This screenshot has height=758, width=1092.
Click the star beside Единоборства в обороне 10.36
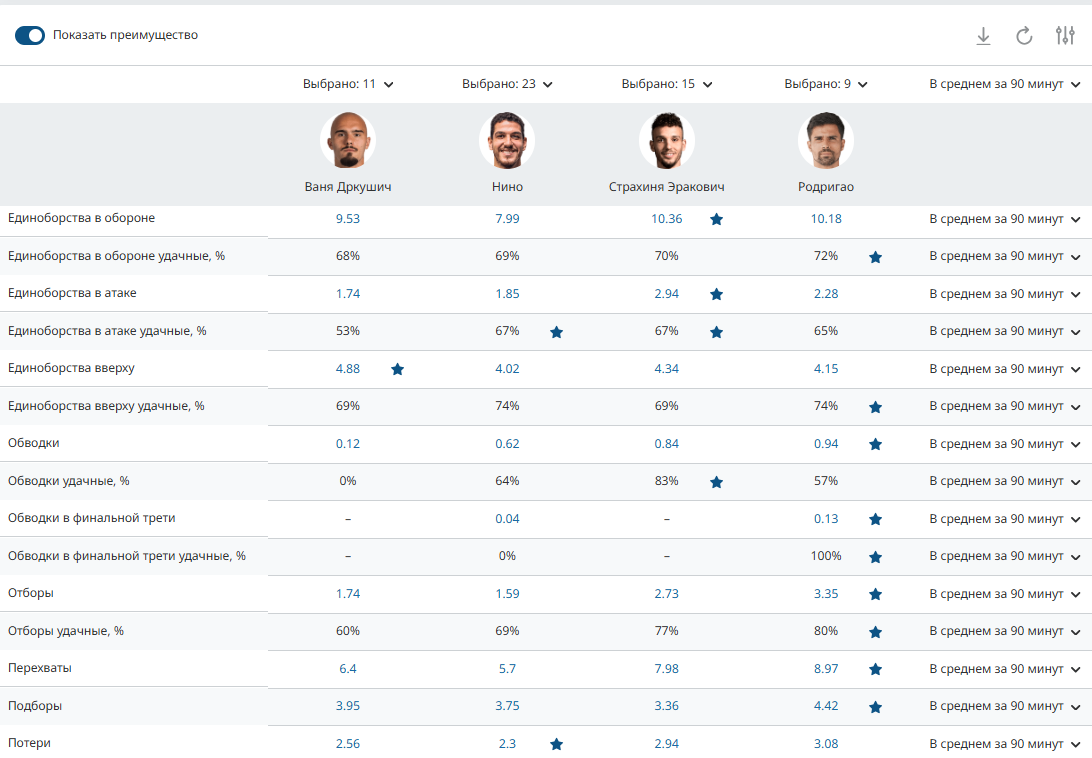(716, 219)
